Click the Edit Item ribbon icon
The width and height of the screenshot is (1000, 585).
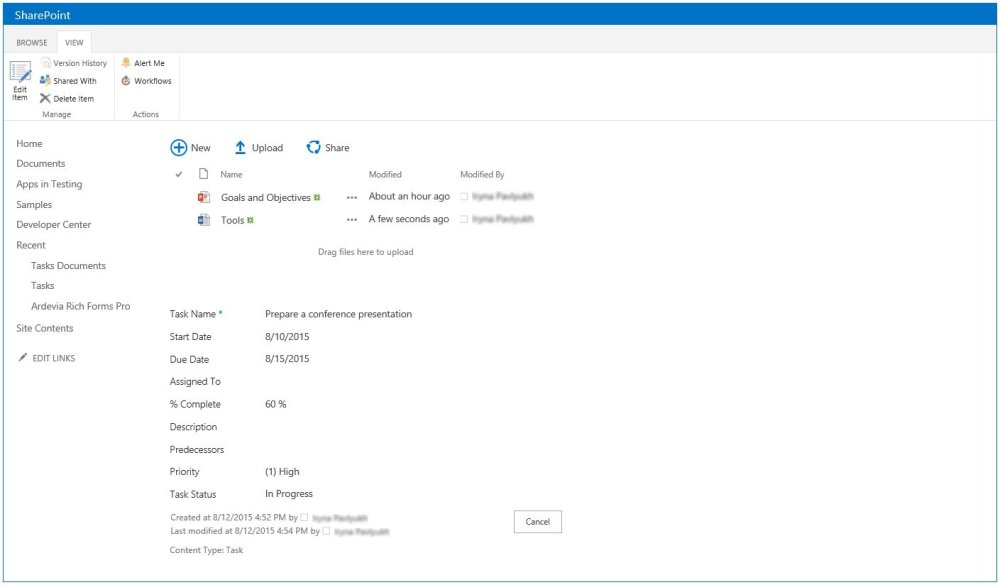[20, 73]
